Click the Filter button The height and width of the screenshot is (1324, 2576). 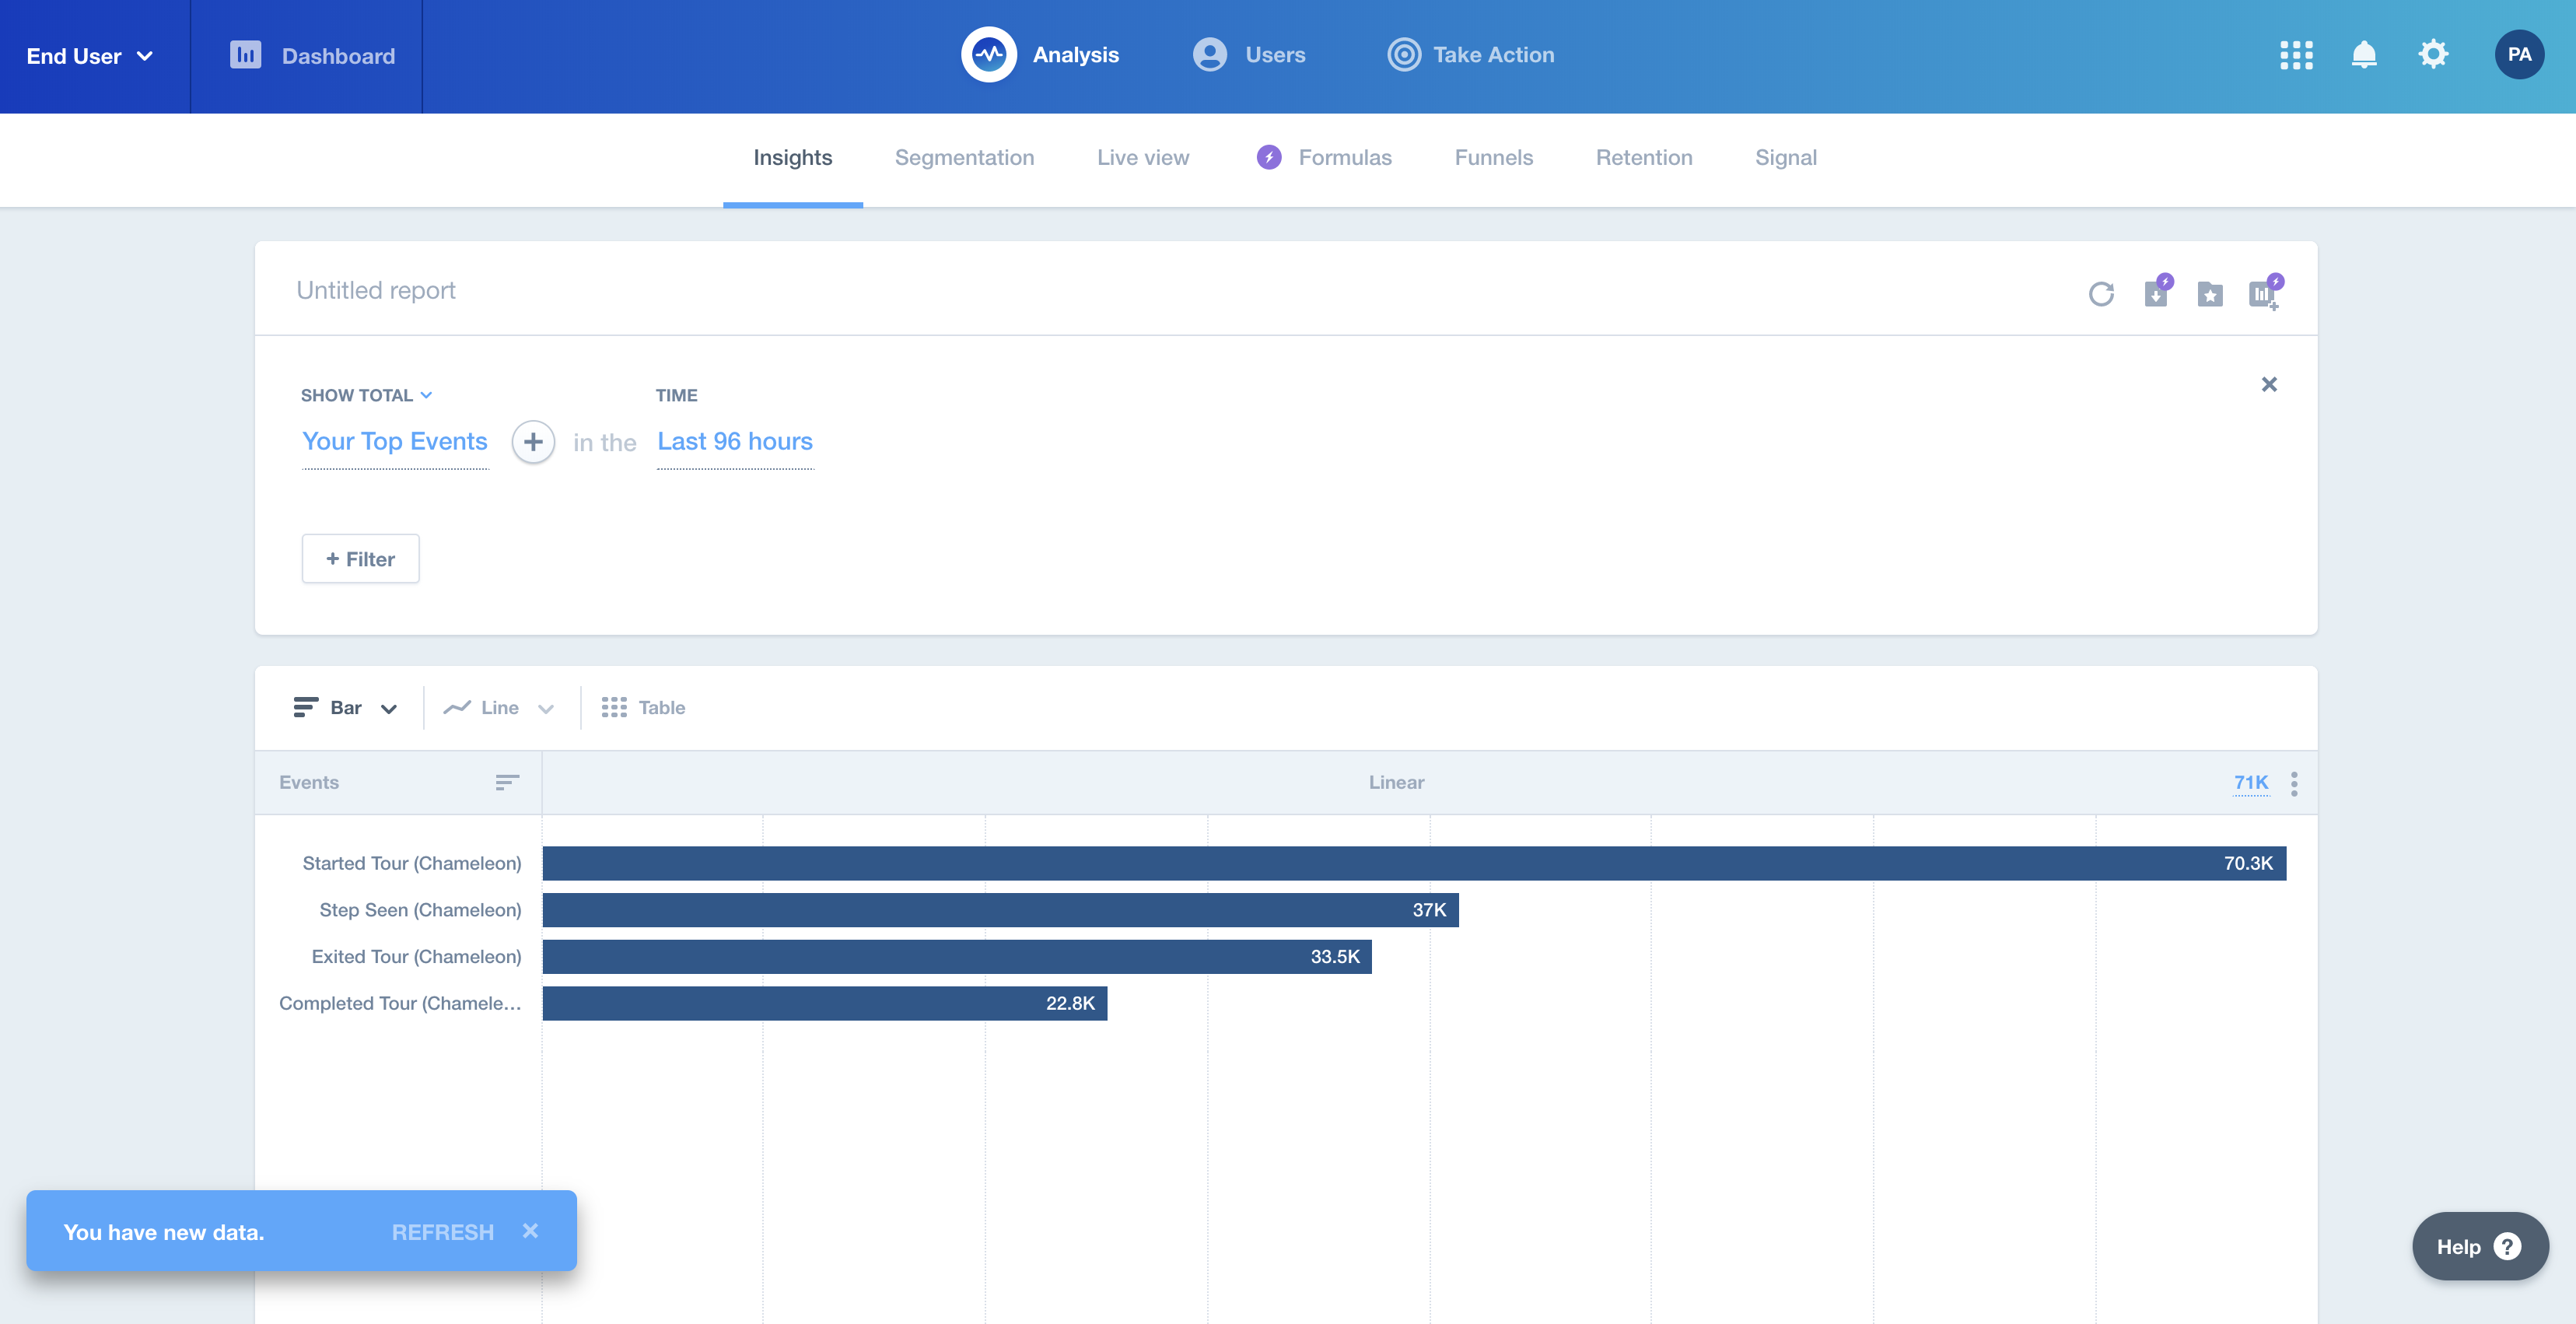pyautogui.click(x=359, y=557)
